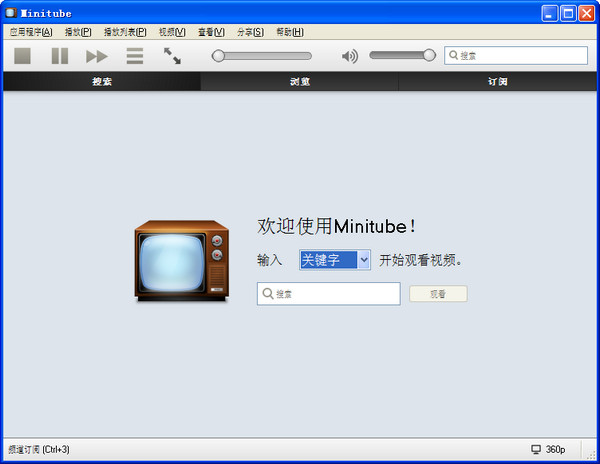The height and width of the screenshot is (464, 600).
Task: Open the 查看(V) menu
Action: (x=211, y=32)
